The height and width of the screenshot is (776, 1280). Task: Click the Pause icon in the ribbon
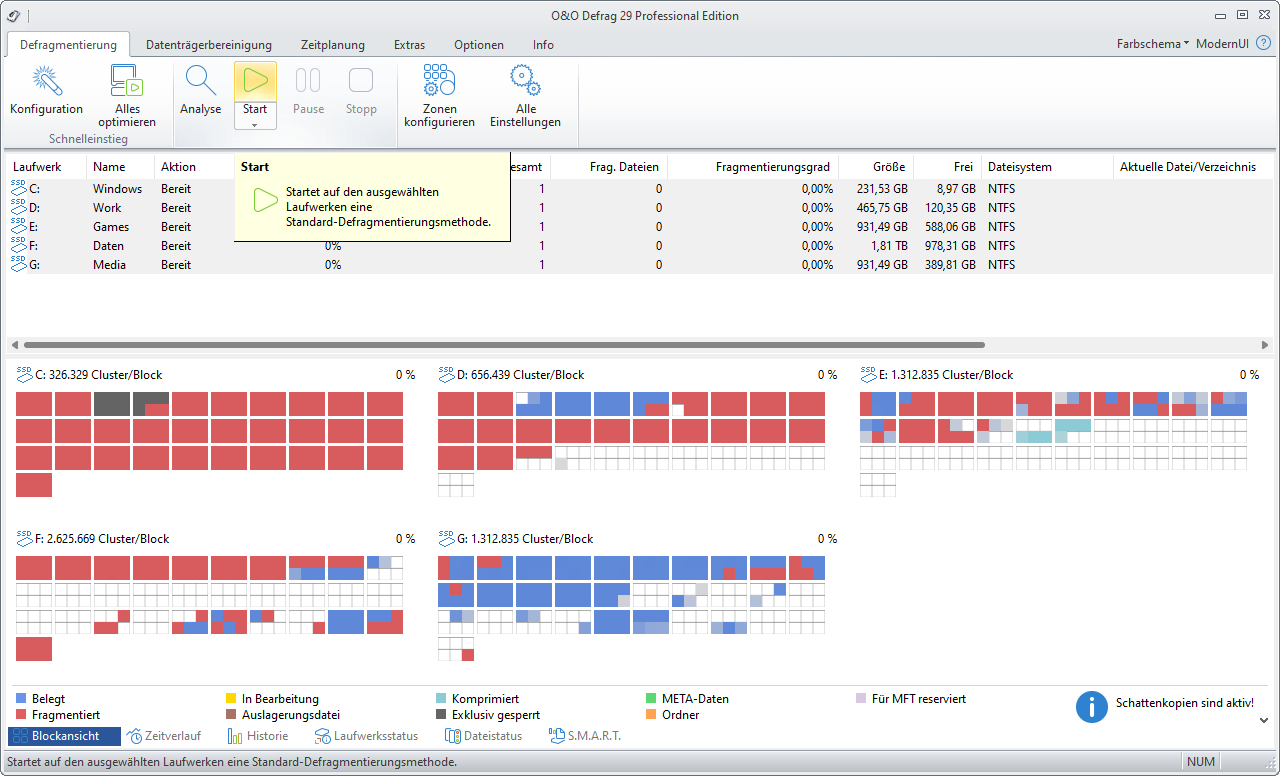pyautogui.click(x=308, y=81)
